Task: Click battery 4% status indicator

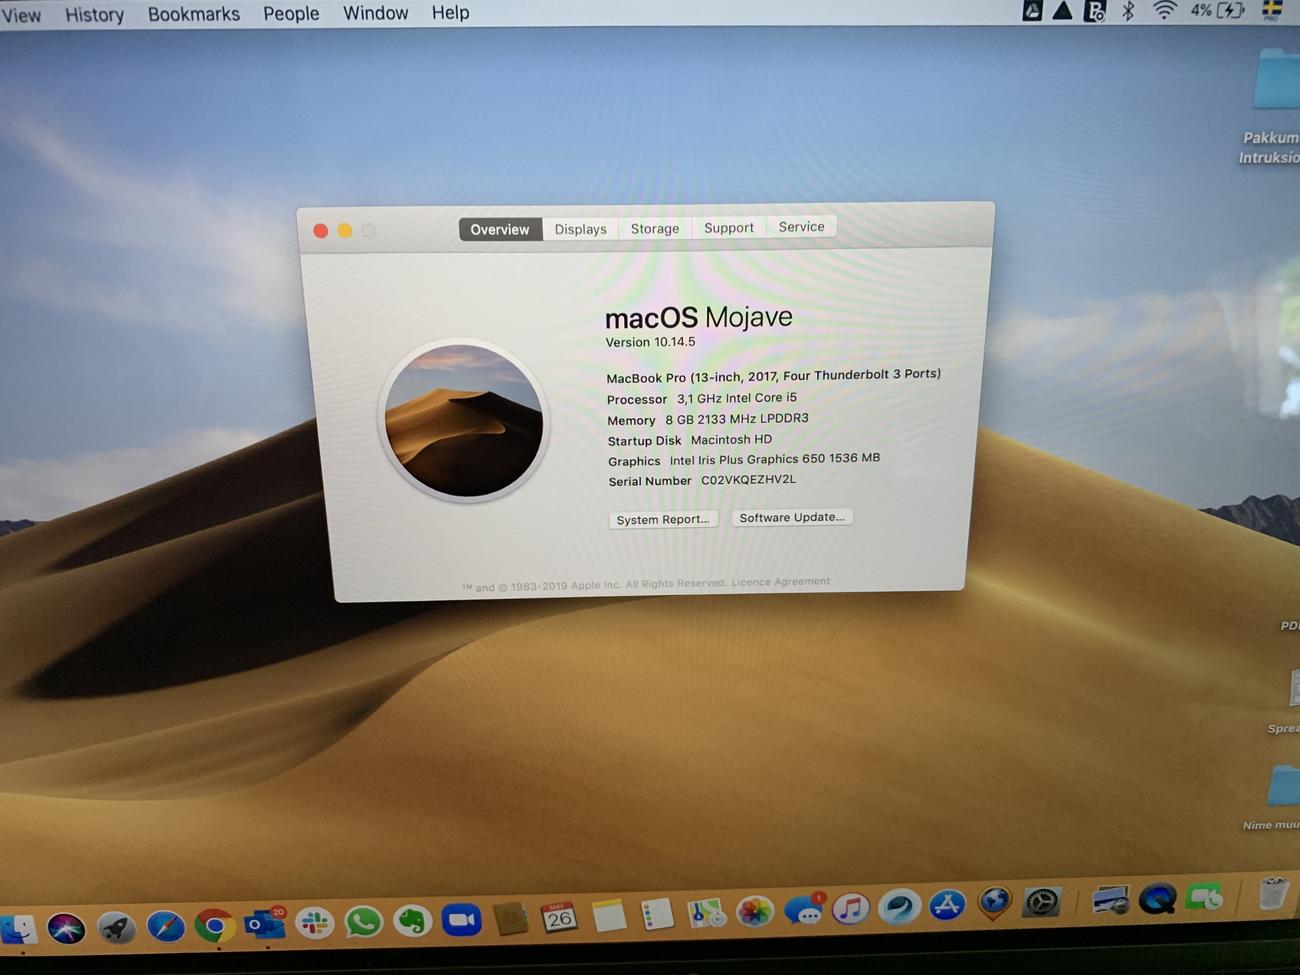Action: tap(1217, 11)
